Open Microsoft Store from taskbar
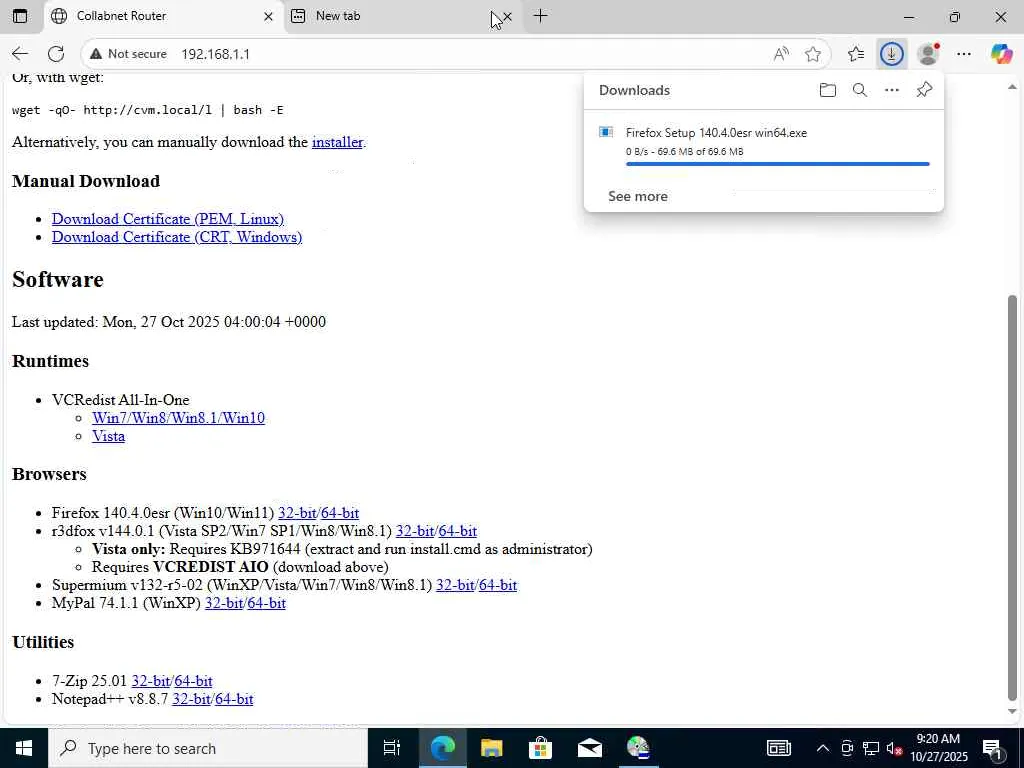1024x768 pixels. pos(541,748)
